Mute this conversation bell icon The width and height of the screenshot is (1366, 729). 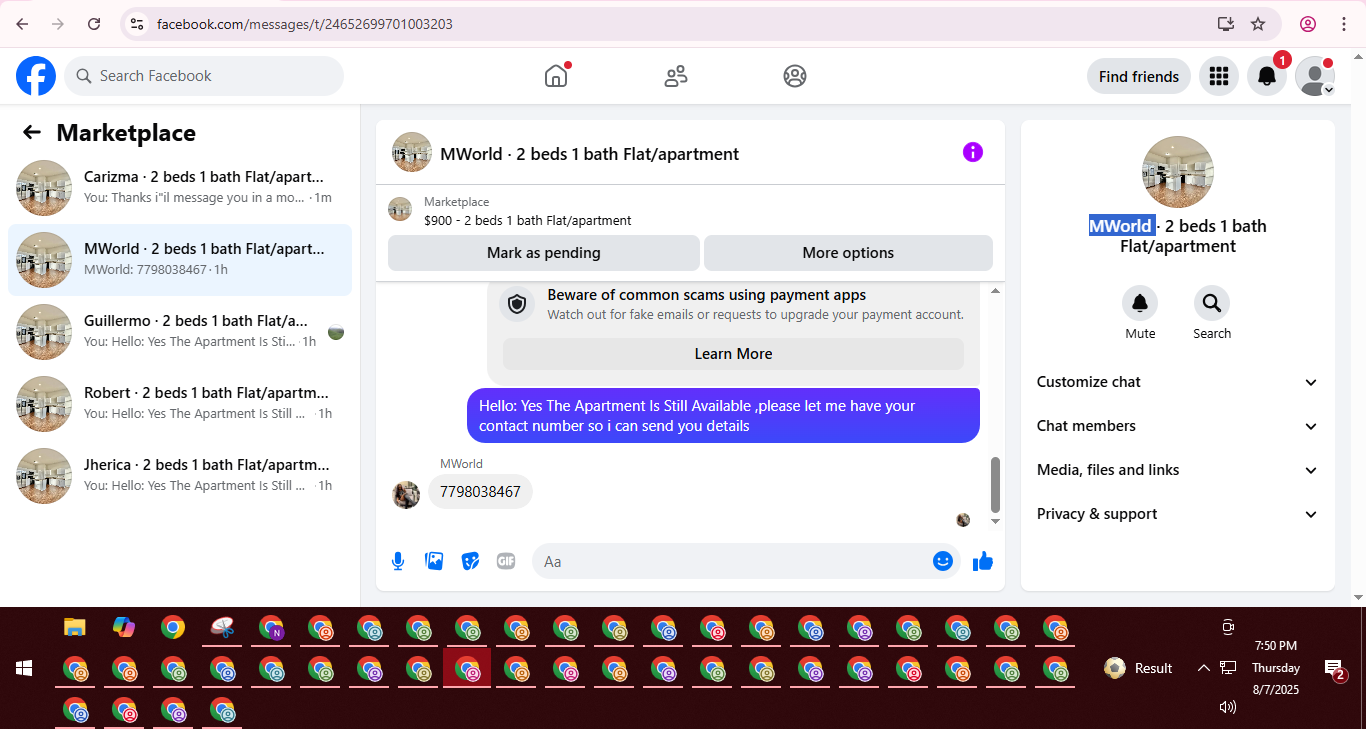[x=1140, y=303]
